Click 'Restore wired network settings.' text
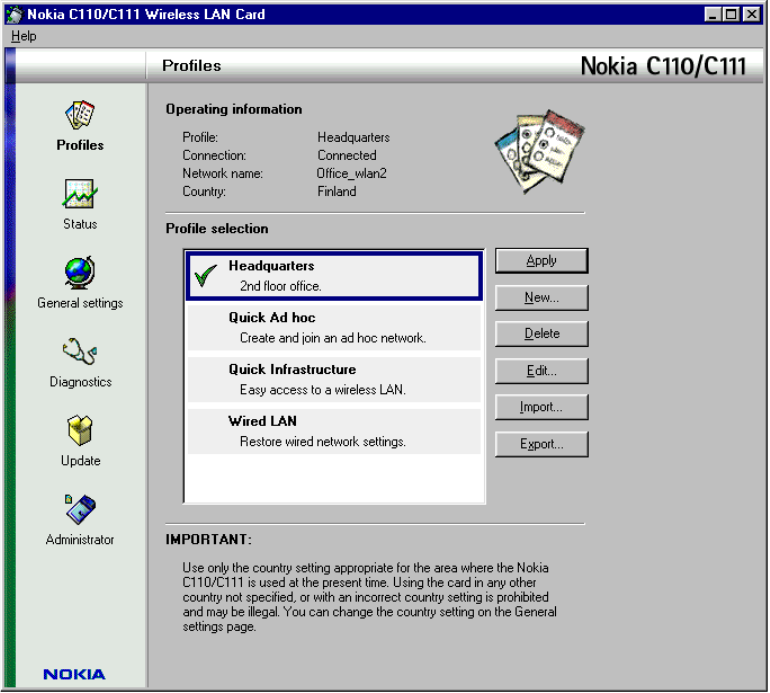The height and width of the screenshot is (693, 770). coord(323,442)
